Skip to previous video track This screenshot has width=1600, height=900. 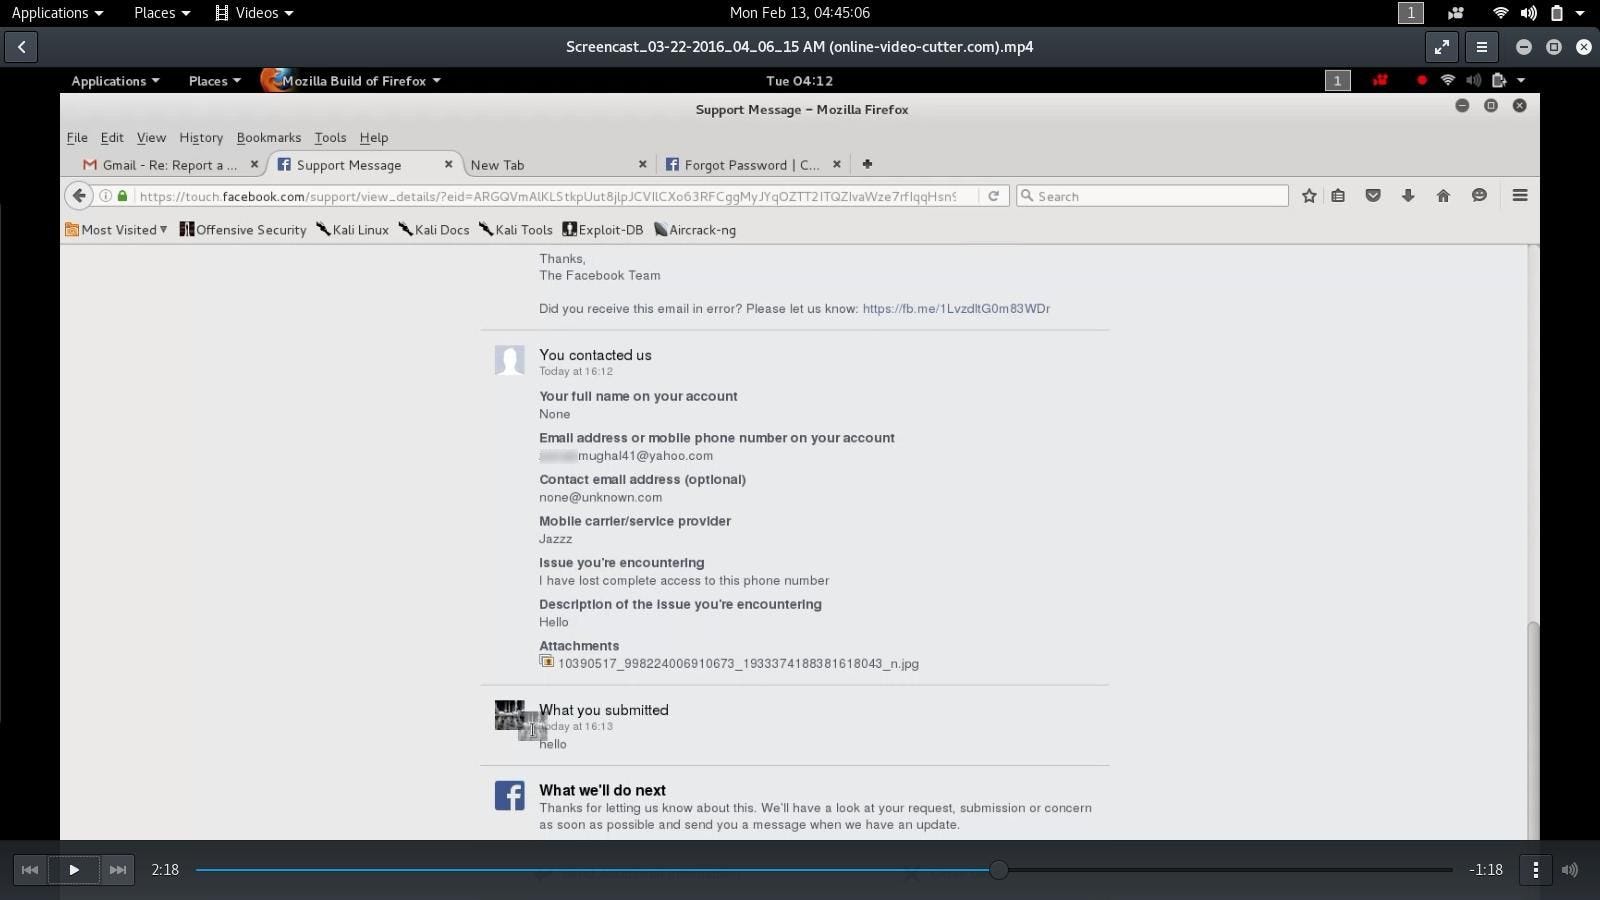tap(30, 870)
